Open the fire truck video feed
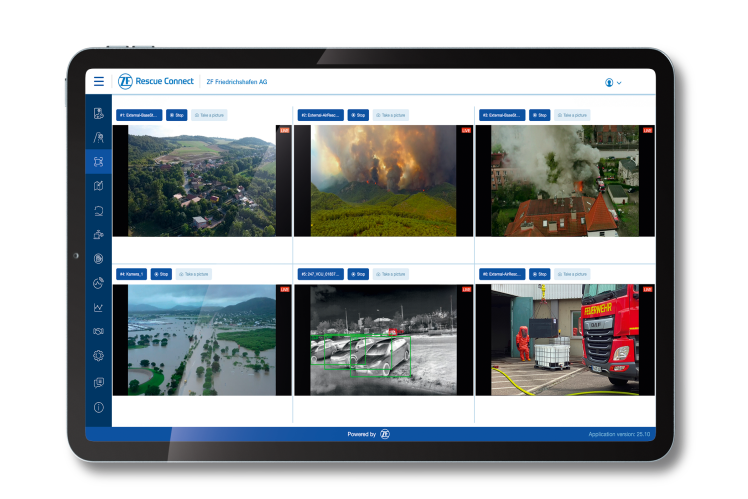This screenshot has width=748, height=499. click(x=565, y=340)
